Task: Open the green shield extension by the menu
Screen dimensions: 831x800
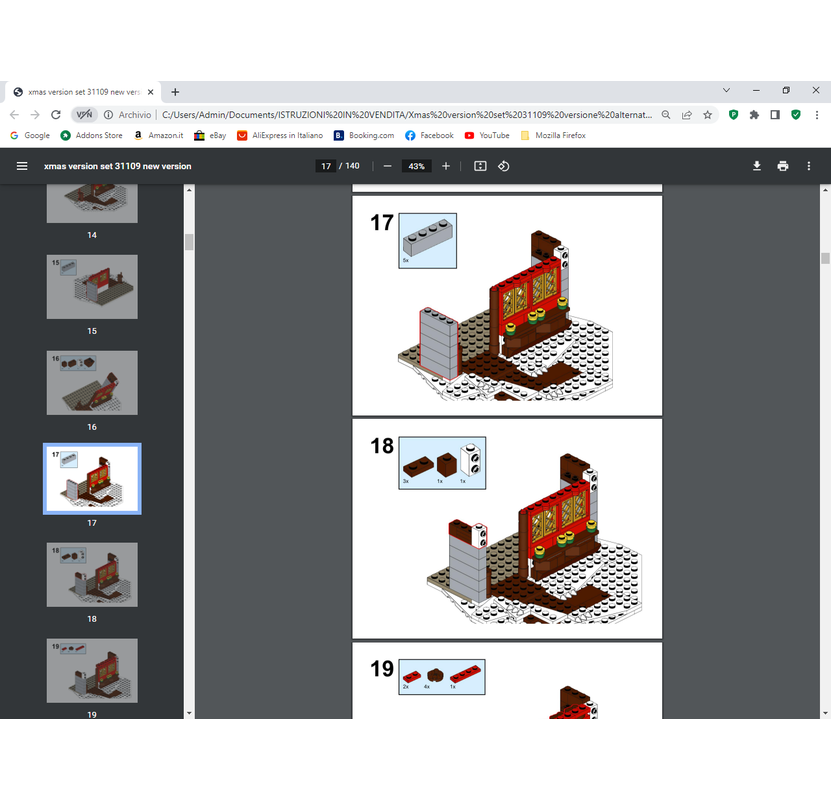Action: 795,115
